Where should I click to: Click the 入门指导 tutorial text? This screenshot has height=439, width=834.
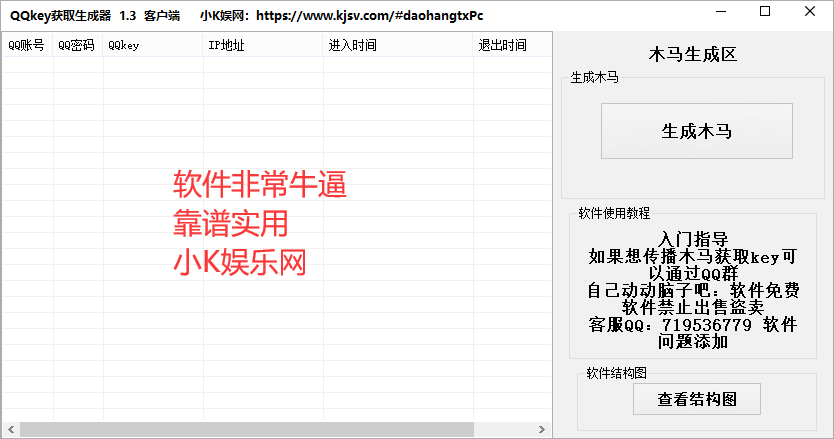pyautogui.click(x=693, y=239)
